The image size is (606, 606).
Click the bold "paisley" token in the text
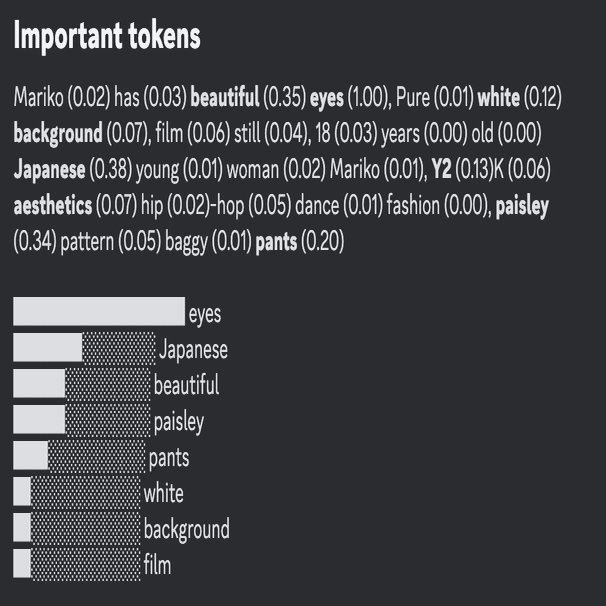522,207
